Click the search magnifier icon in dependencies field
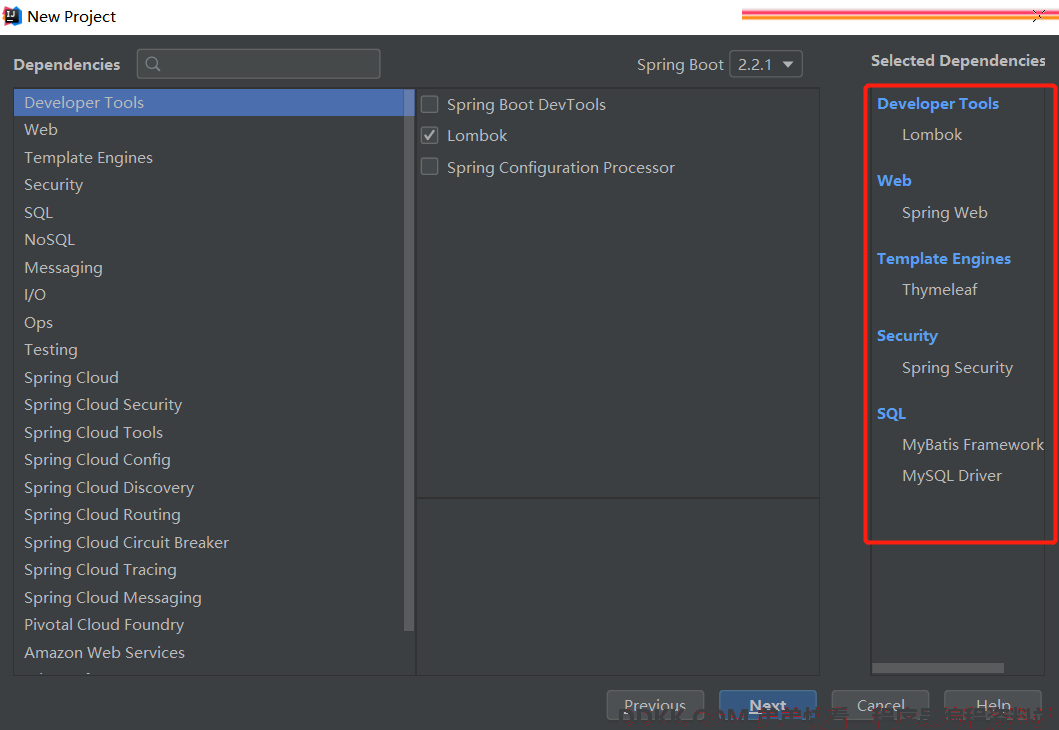 153,64
